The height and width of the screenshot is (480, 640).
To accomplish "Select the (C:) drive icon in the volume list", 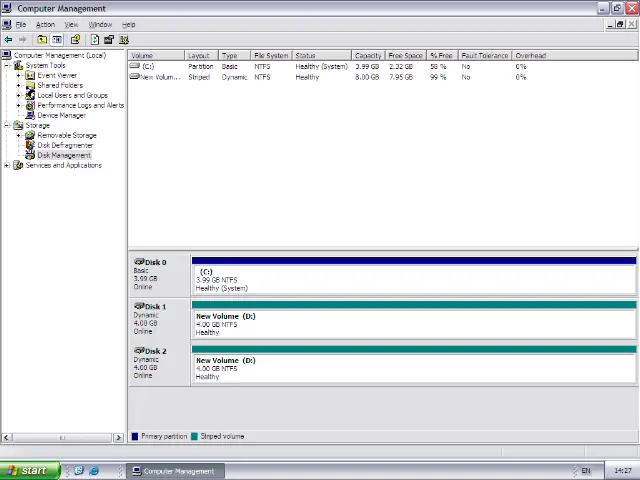I will pos(135,66).
